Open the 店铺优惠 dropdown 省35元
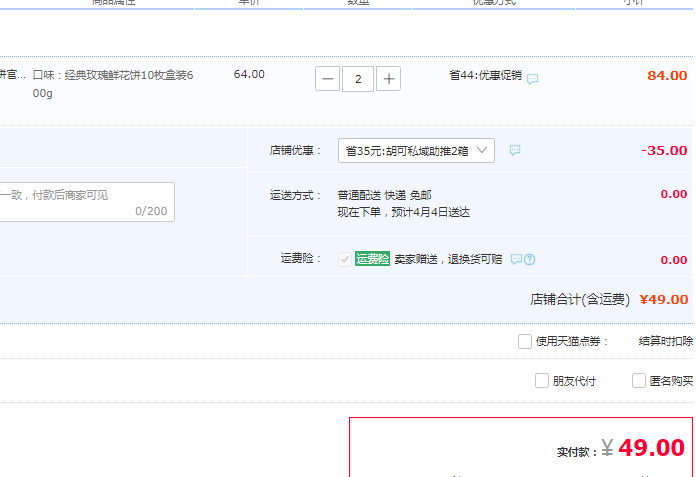 pyautogui.click(x=416, y=150)
